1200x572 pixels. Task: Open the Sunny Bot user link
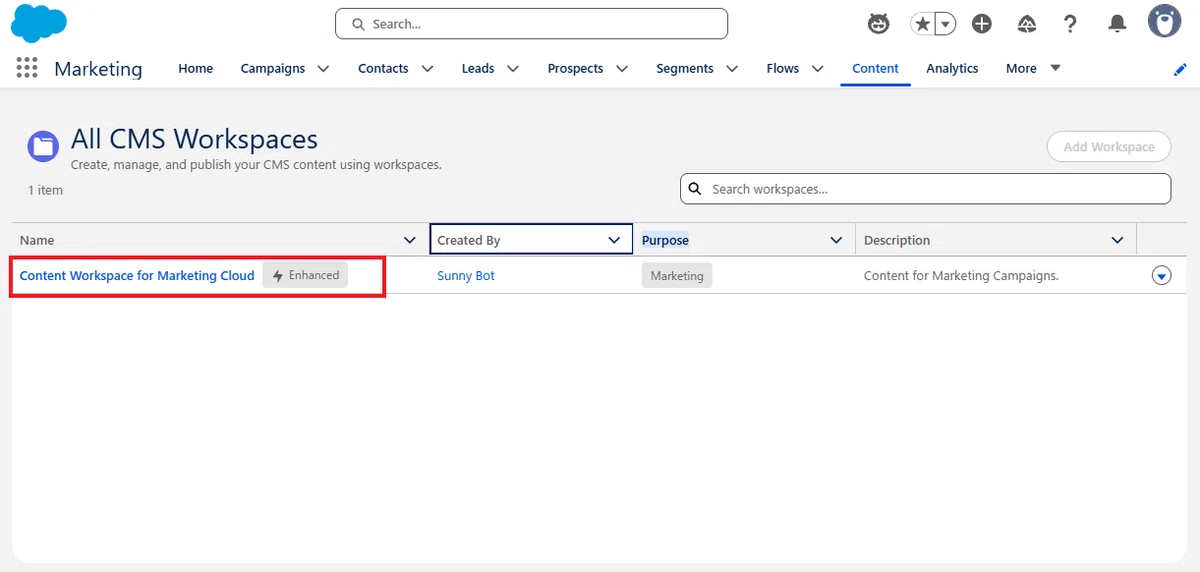466,275
